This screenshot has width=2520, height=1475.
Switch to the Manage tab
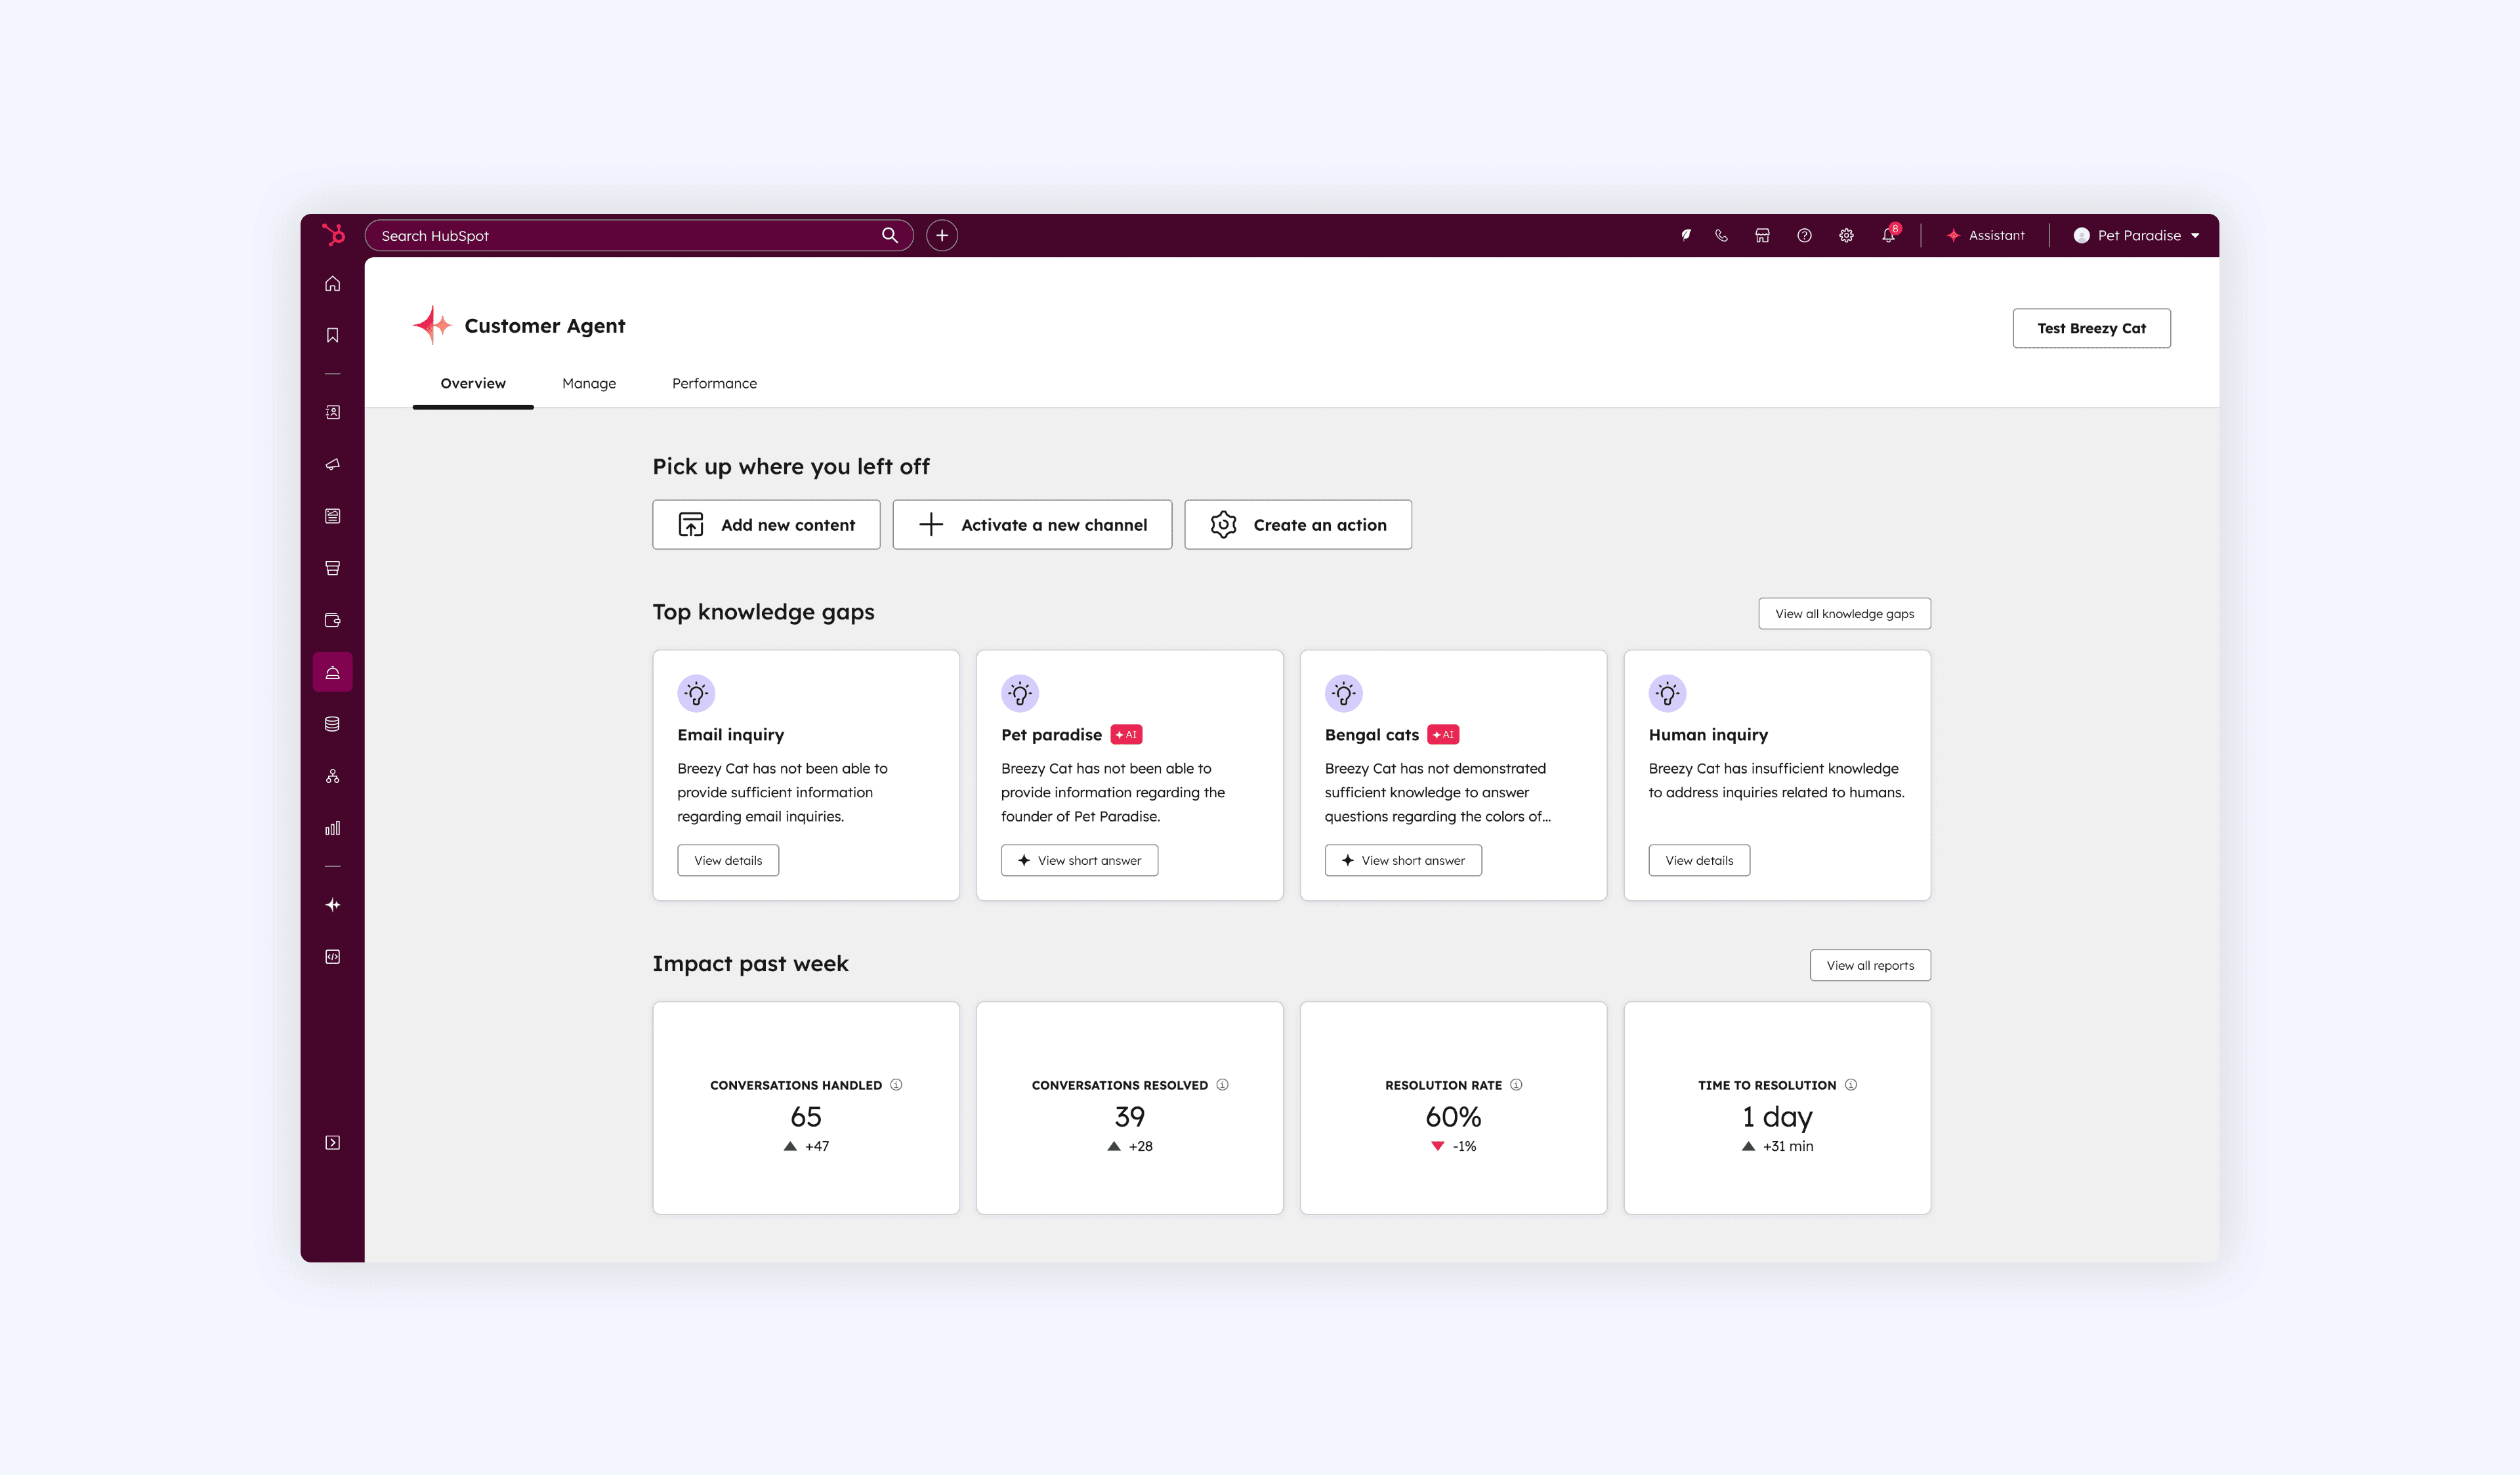pyautogui.click(x=589, y=384)
